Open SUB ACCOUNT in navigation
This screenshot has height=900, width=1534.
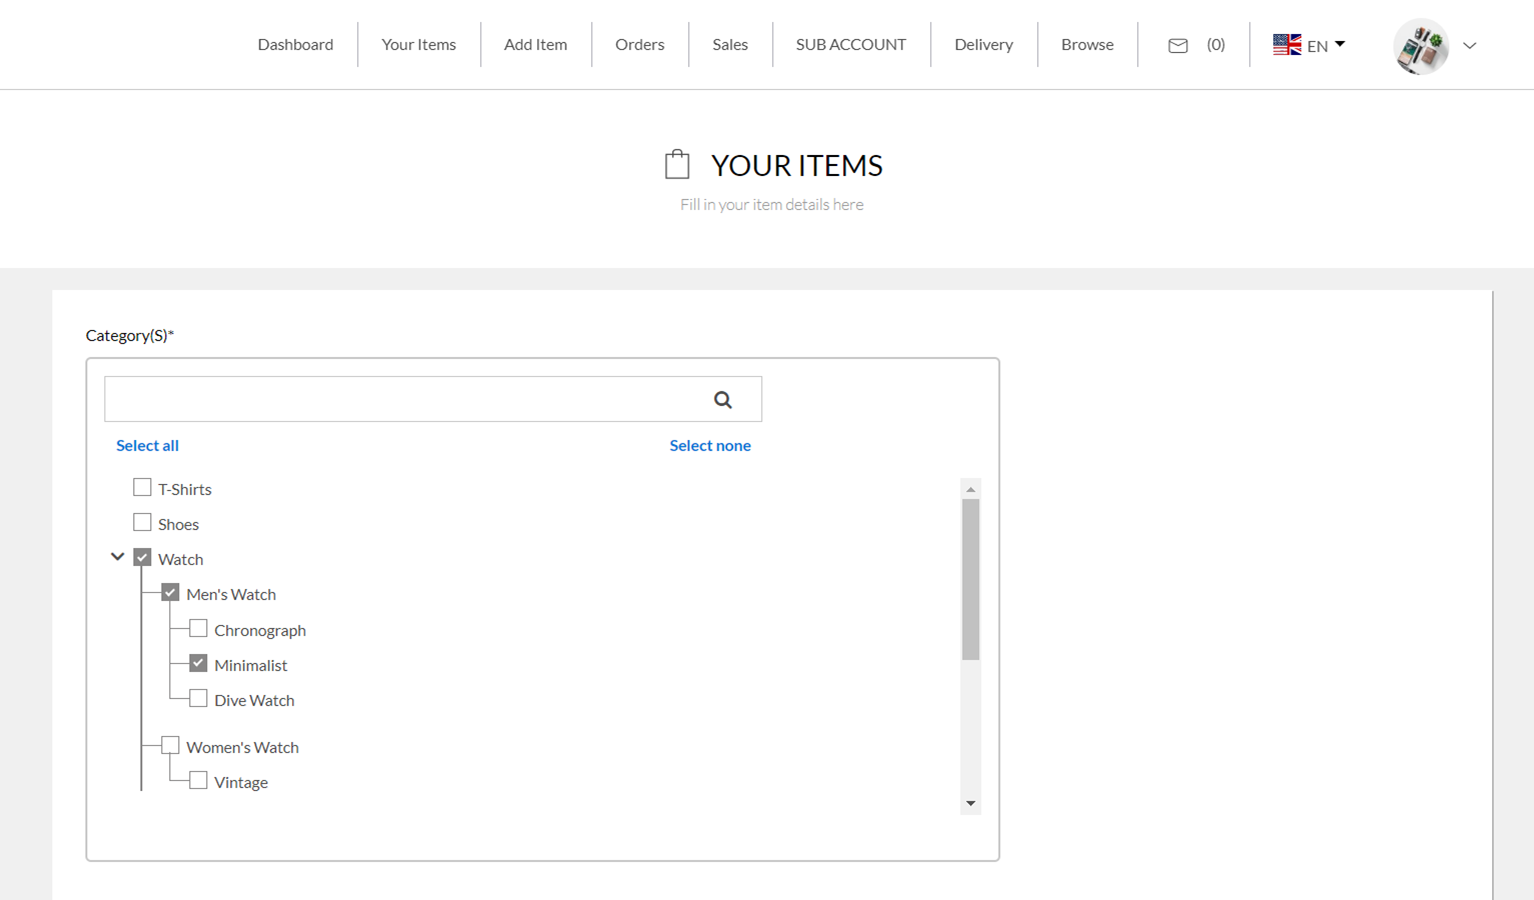851,45
